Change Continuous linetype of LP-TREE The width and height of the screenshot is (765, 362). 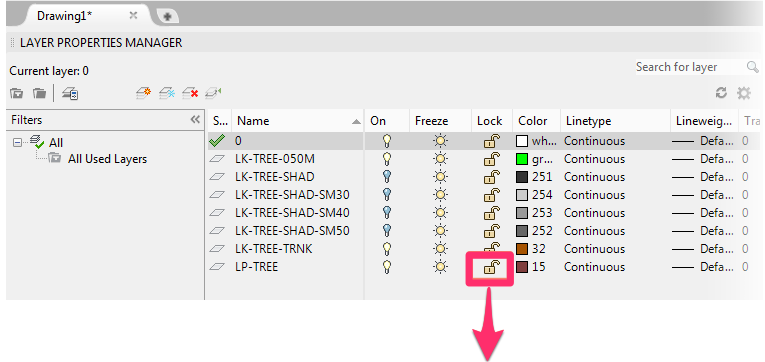[594, 267]
